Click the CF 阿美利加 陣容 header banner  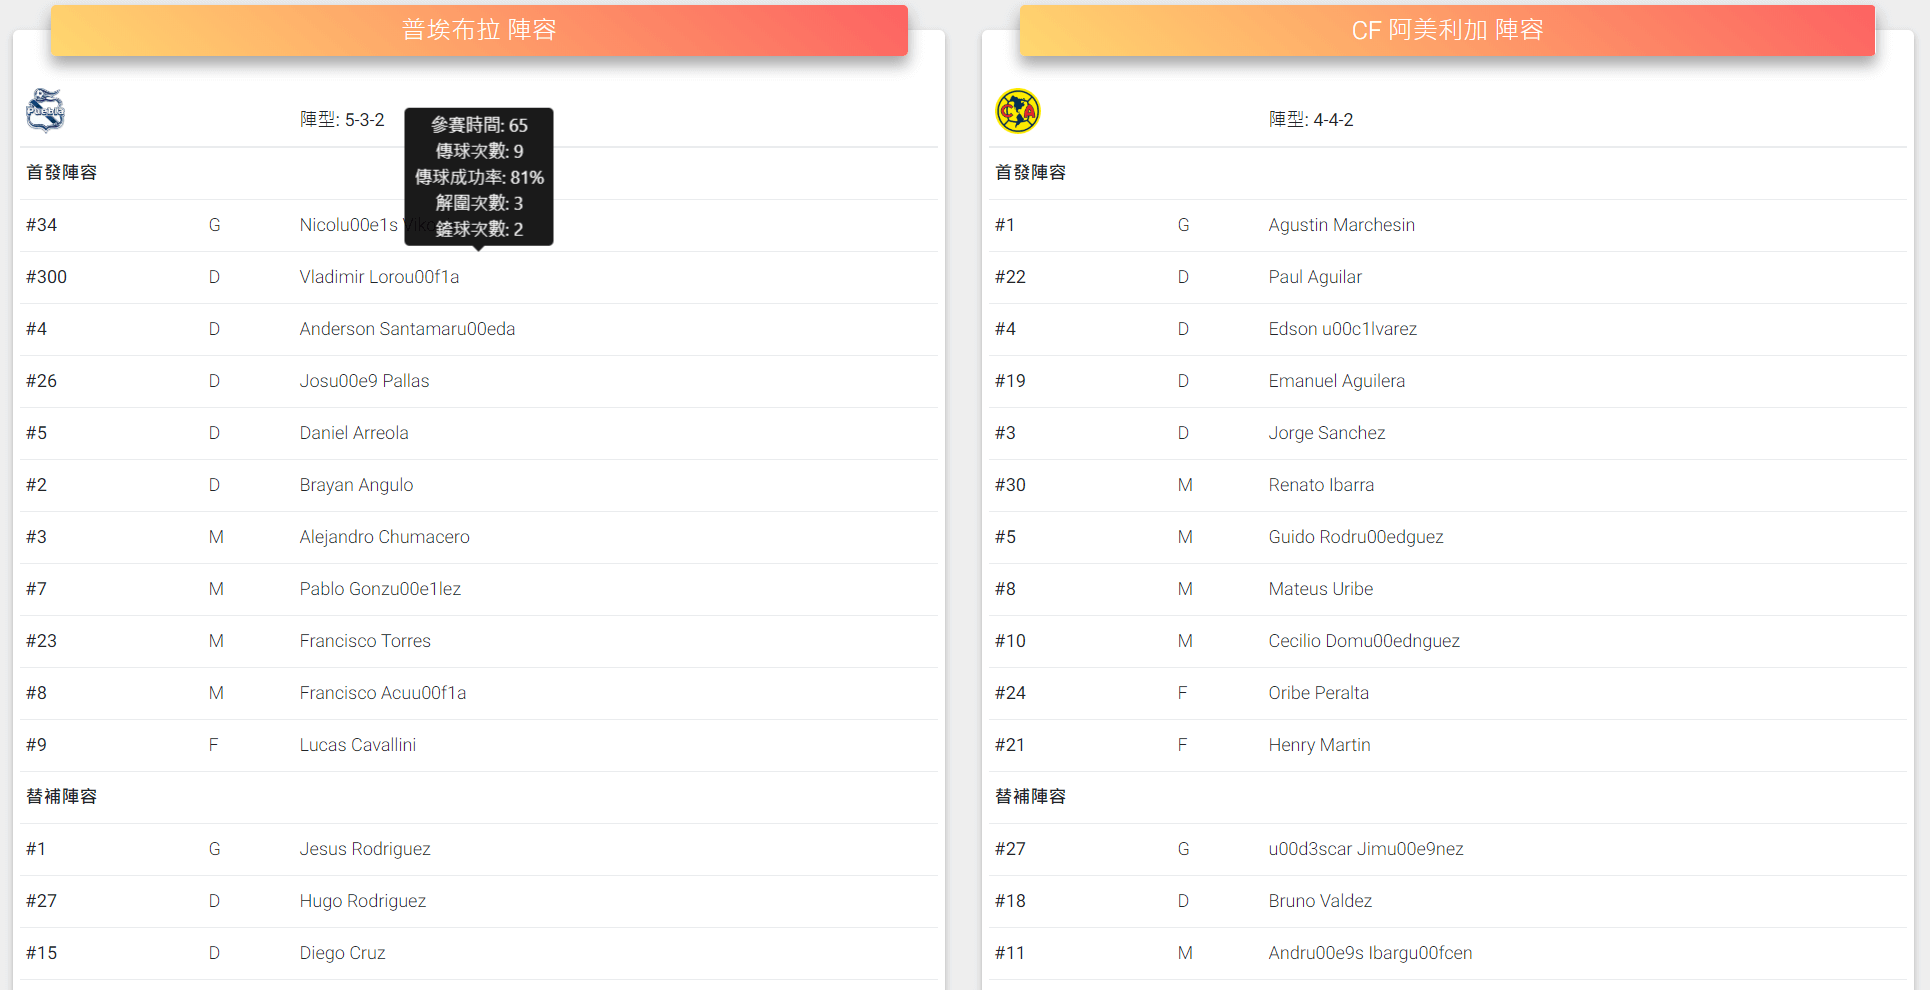click(1447, 30)
